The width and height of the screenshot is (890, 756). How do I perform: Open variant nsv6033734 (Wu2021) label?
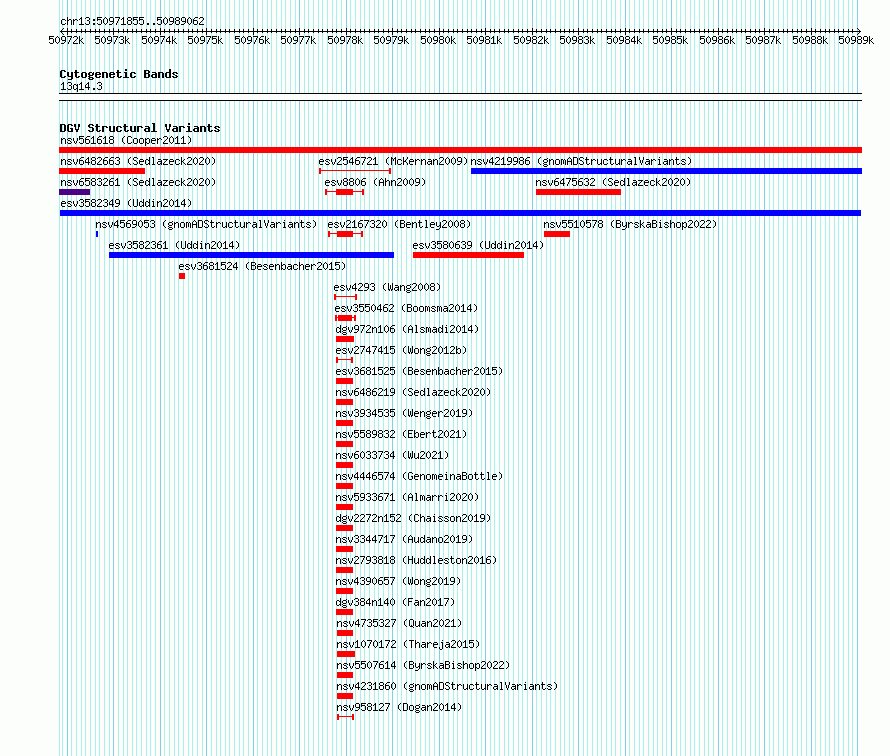(x=392, y=455)
